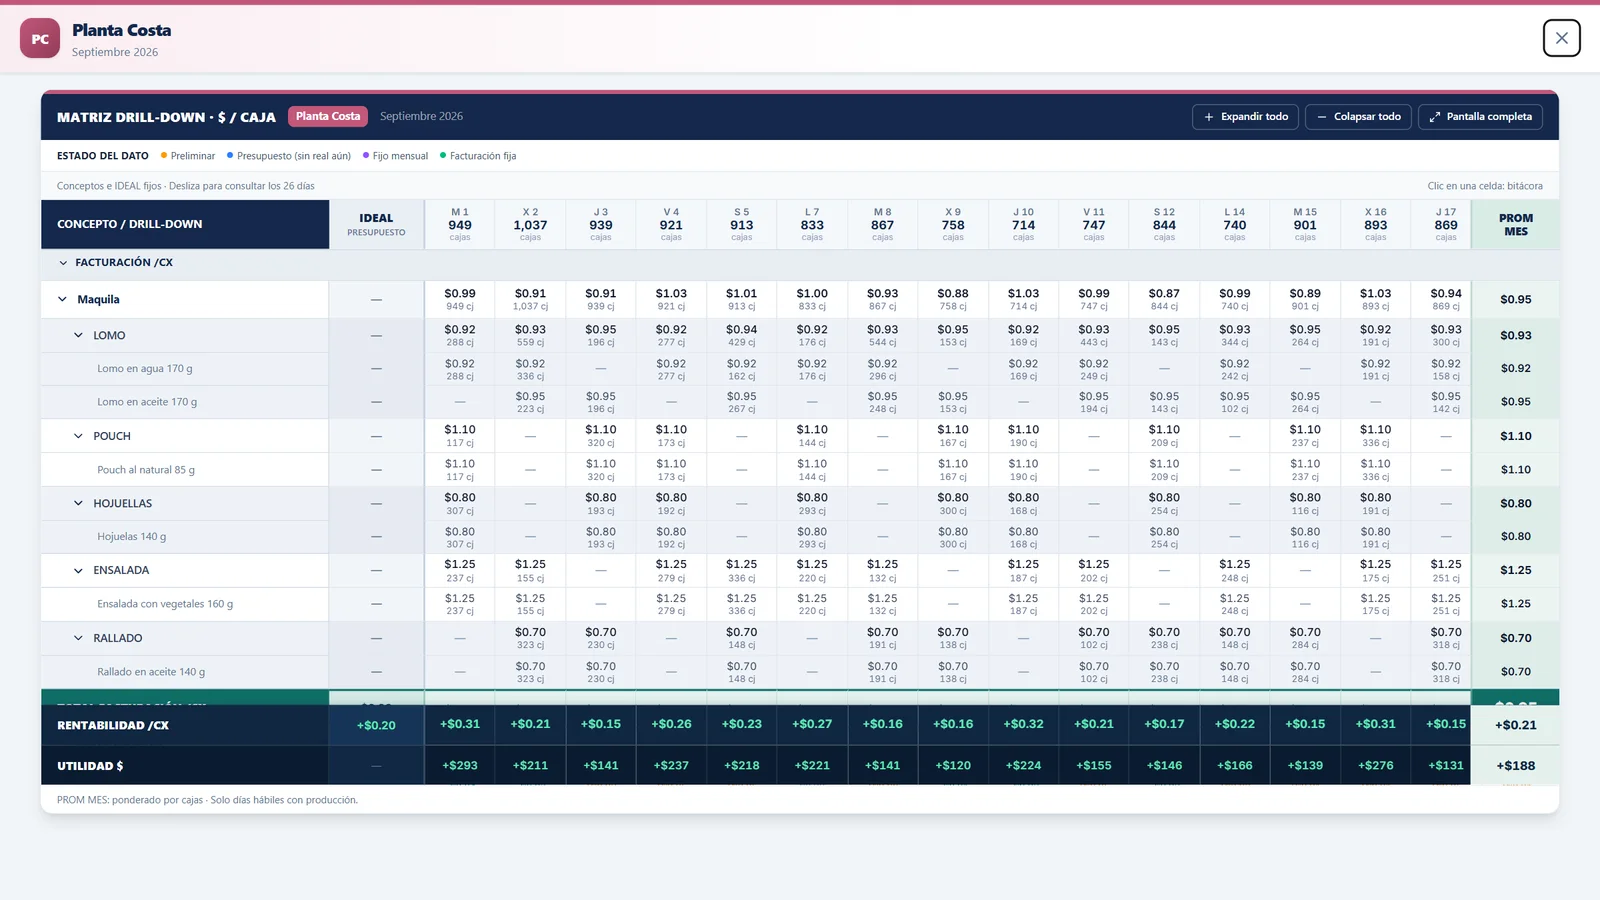Click RENTABILIDAD ideal value +$0.20
The image size is (1600, 900).
tap(376, 725)
